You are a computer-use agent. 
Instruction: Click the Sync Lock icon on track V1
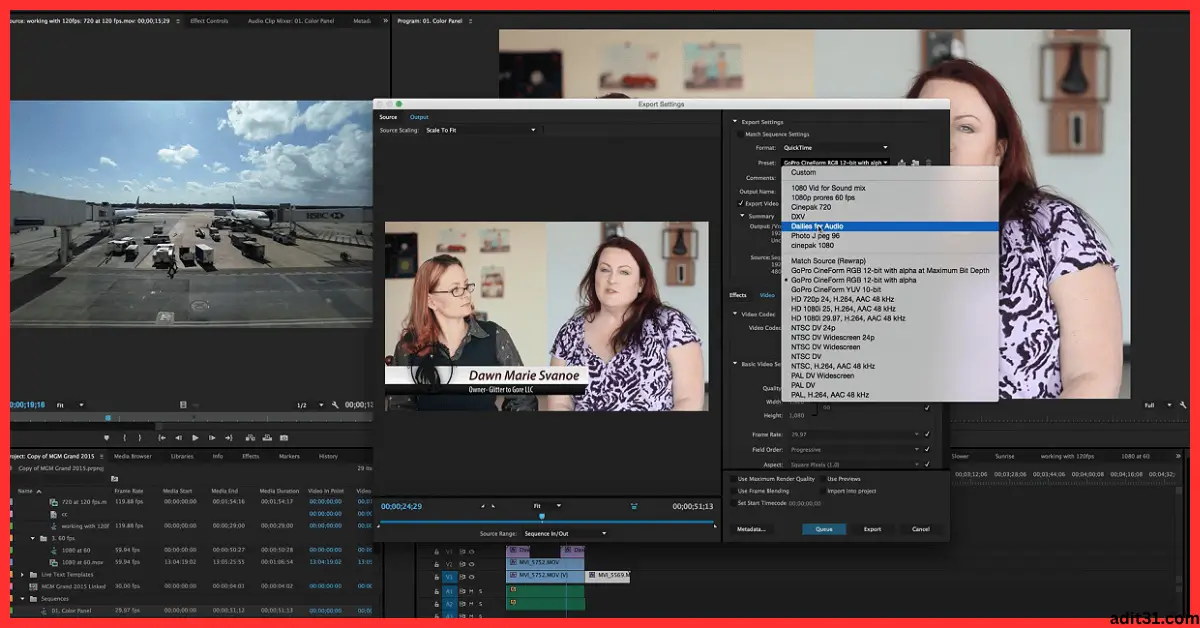click(x=463, y=577)
